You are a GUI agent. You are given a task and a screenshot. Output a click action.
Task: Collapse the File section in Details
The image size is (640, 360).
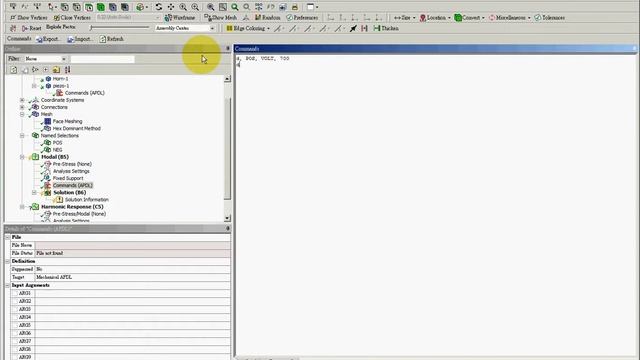click(8, 237)
